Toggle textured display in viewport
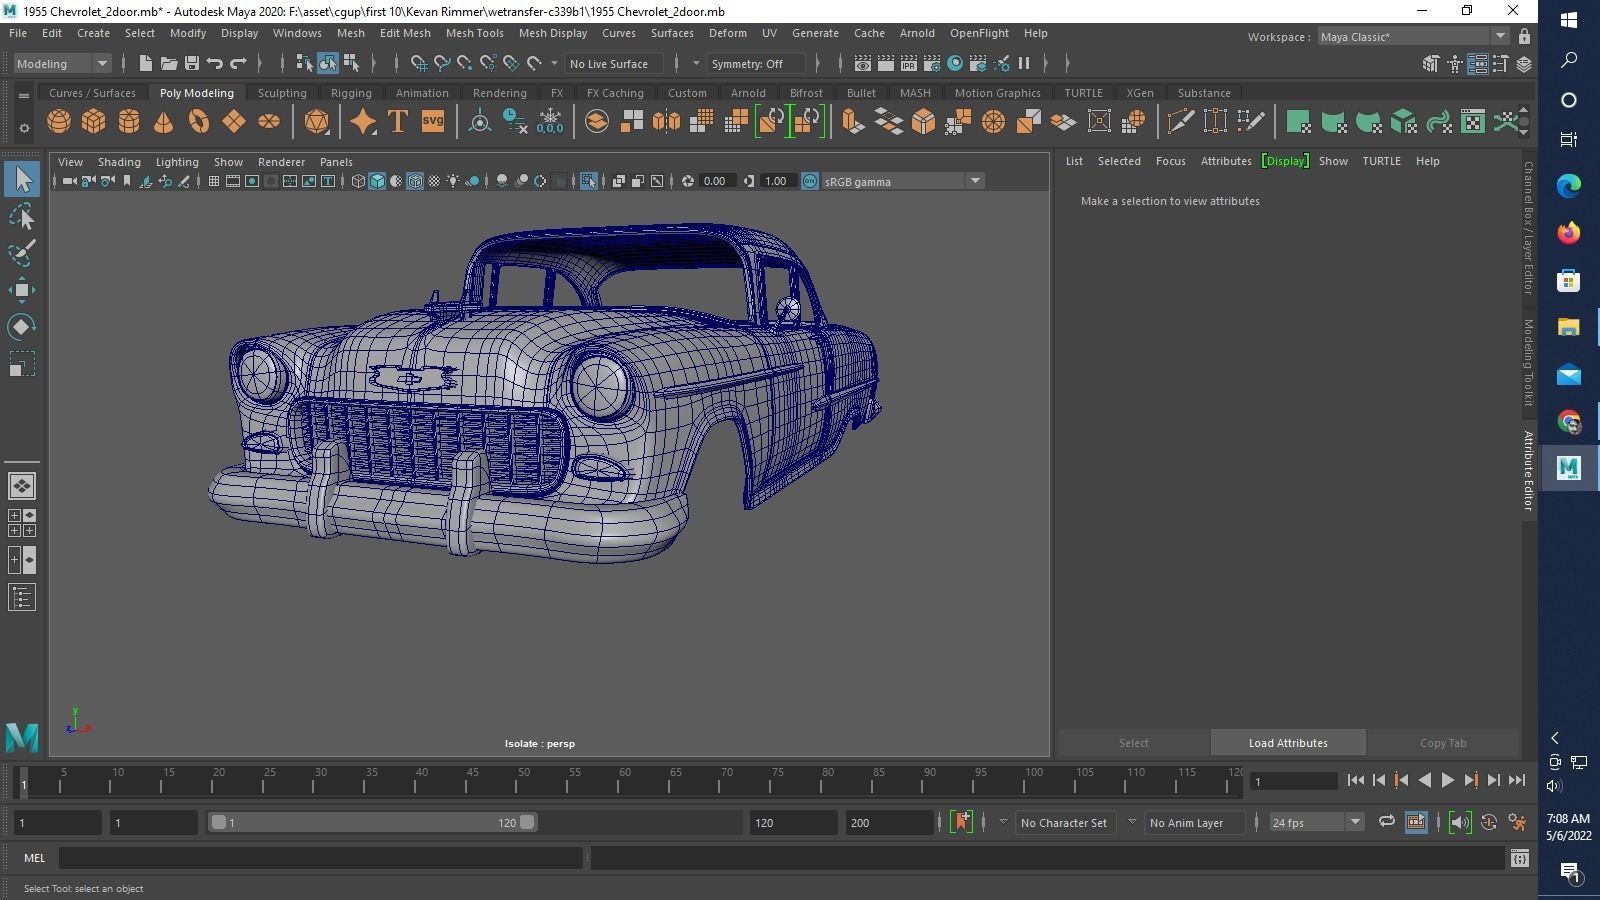The width and height of the screenshot is (1600, 900). pyautogui.click(x=434, y=181)
